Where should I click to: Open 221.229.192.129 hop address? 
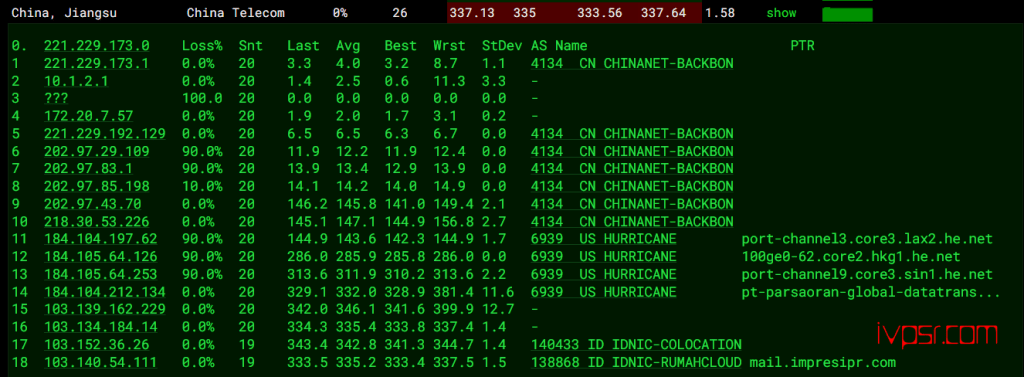(x=104, y=134)
